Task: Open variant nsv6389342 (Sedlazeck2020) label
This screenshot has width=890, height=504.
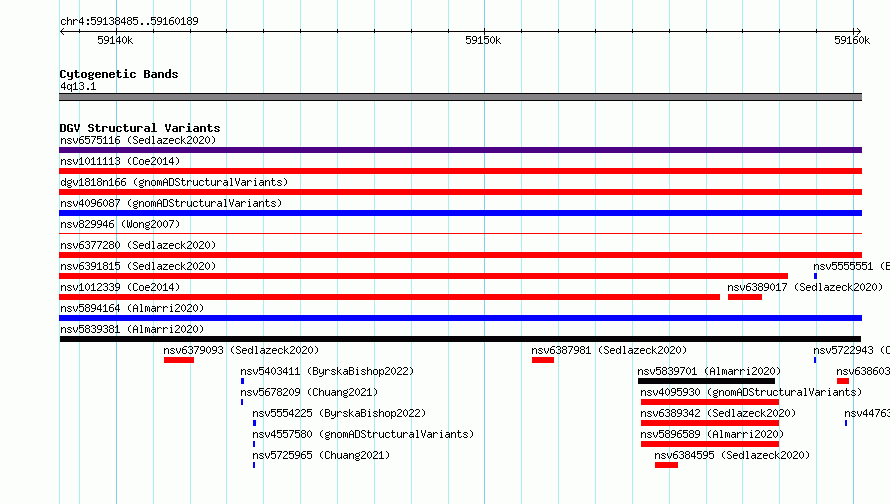Action: pyautogui.click(x=718, y=413)
